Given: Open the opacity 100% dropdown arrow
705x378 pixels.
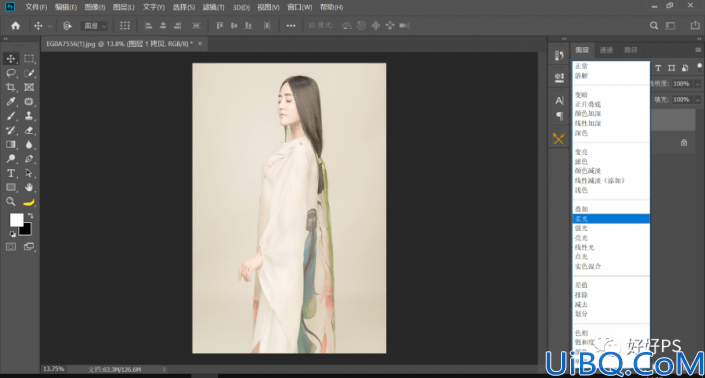Looking at the screenshot, I should [698, 84].
